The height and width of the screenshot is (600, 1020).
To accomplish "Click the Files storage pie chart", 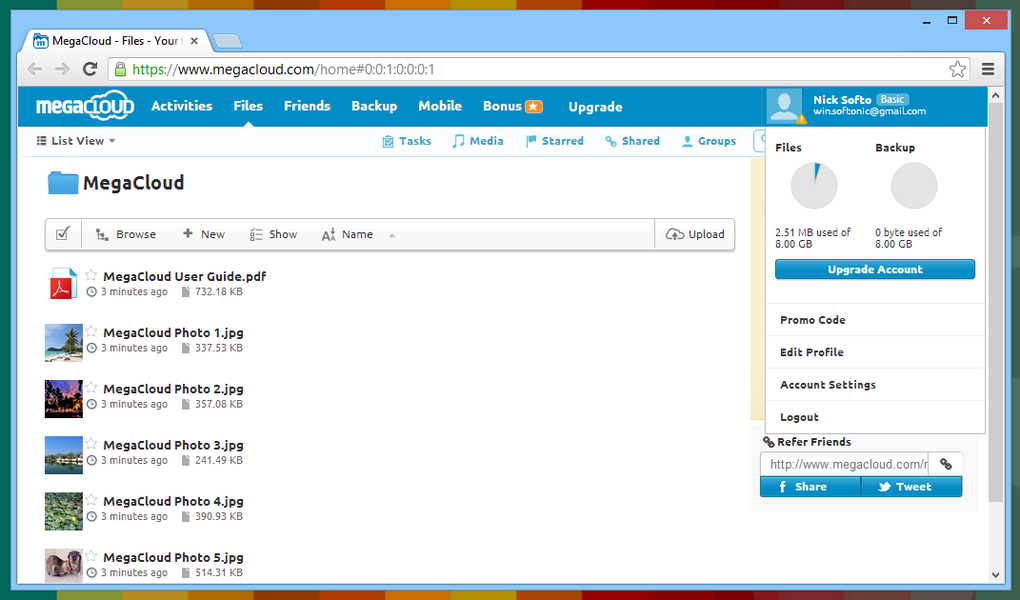I will (x=814, y=186).
